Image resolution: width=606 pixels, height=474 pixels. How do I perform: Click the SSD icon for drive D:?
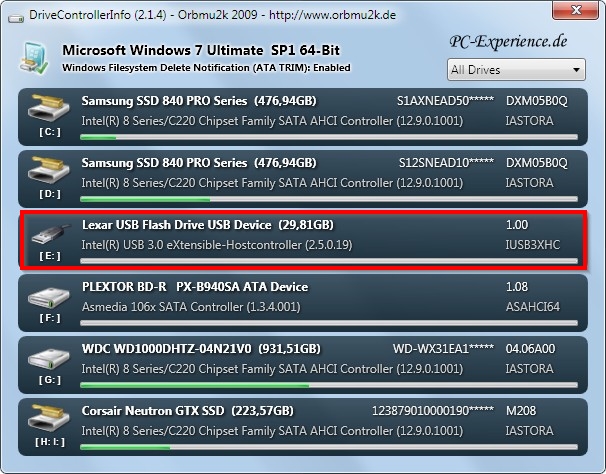[x=49, y=170]
